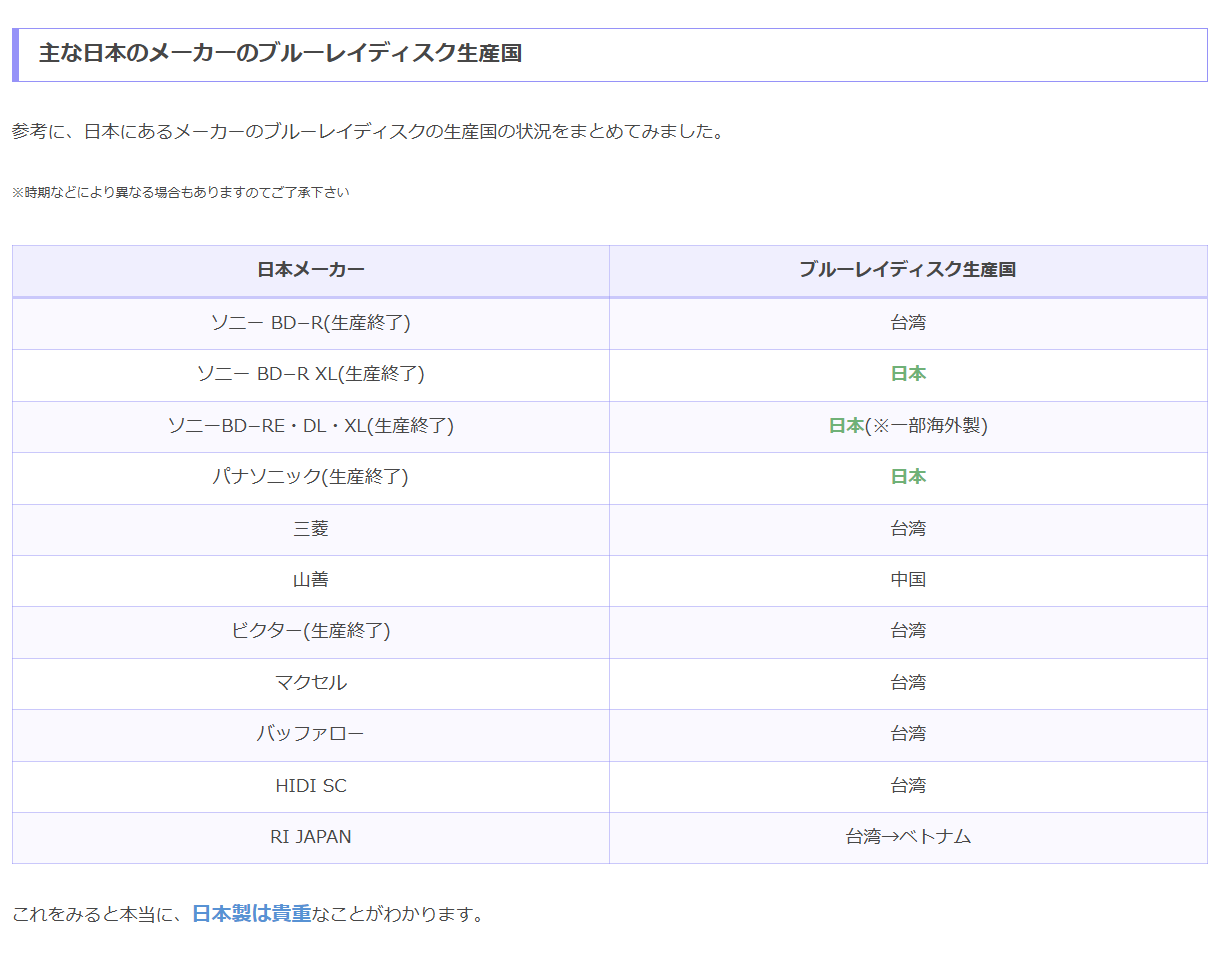
Task: Click the blue 日本製は貴重 text
Action: pos(252,914)
